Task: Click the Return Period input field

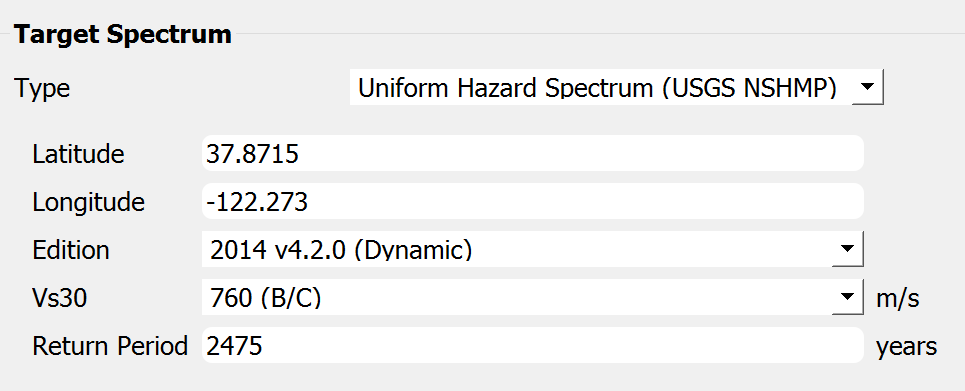Action: [533, 345]
